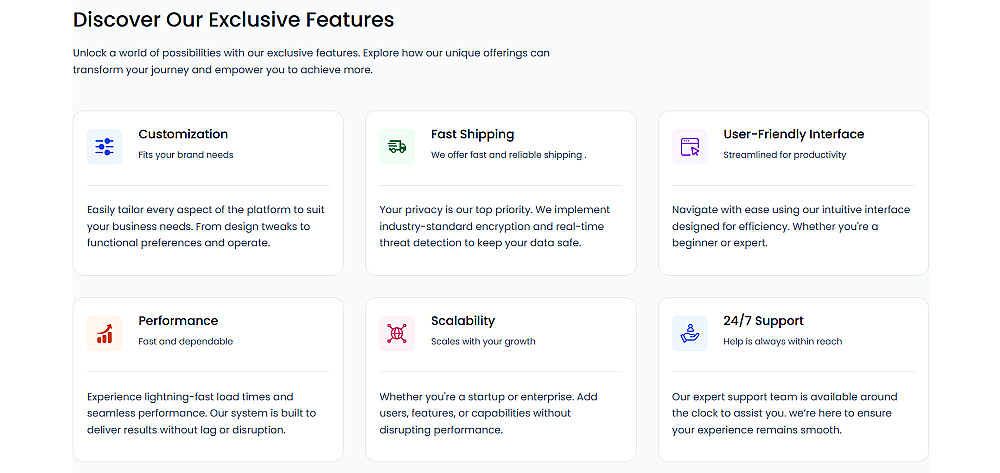Click the Scalability globe network icon

tap(397, 333)
